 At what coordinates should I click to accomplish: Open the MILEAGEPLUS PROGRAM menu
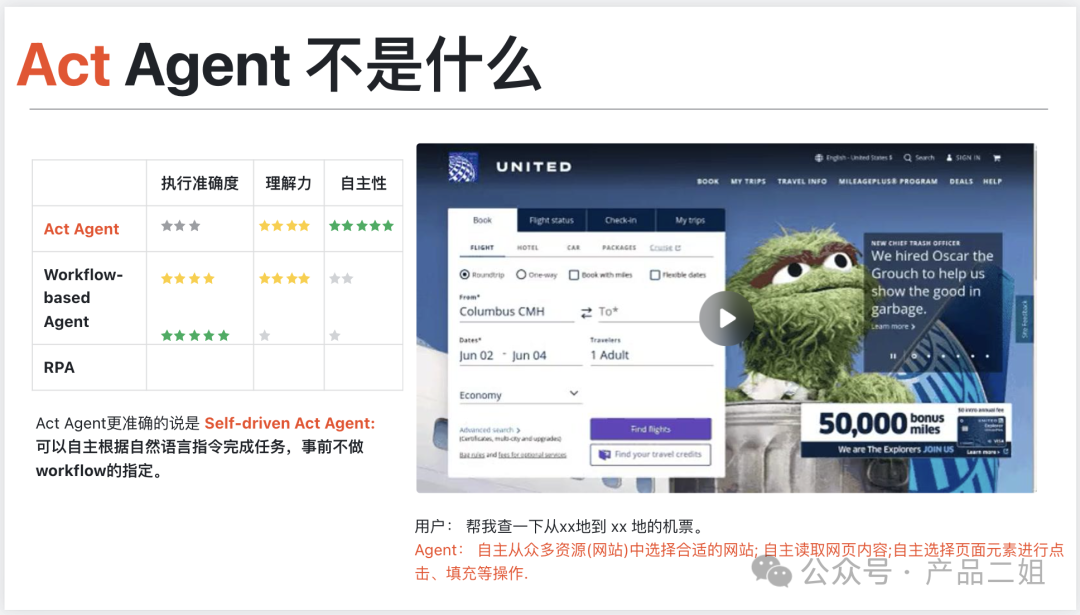pyautogui.click(x=888, y=182)
